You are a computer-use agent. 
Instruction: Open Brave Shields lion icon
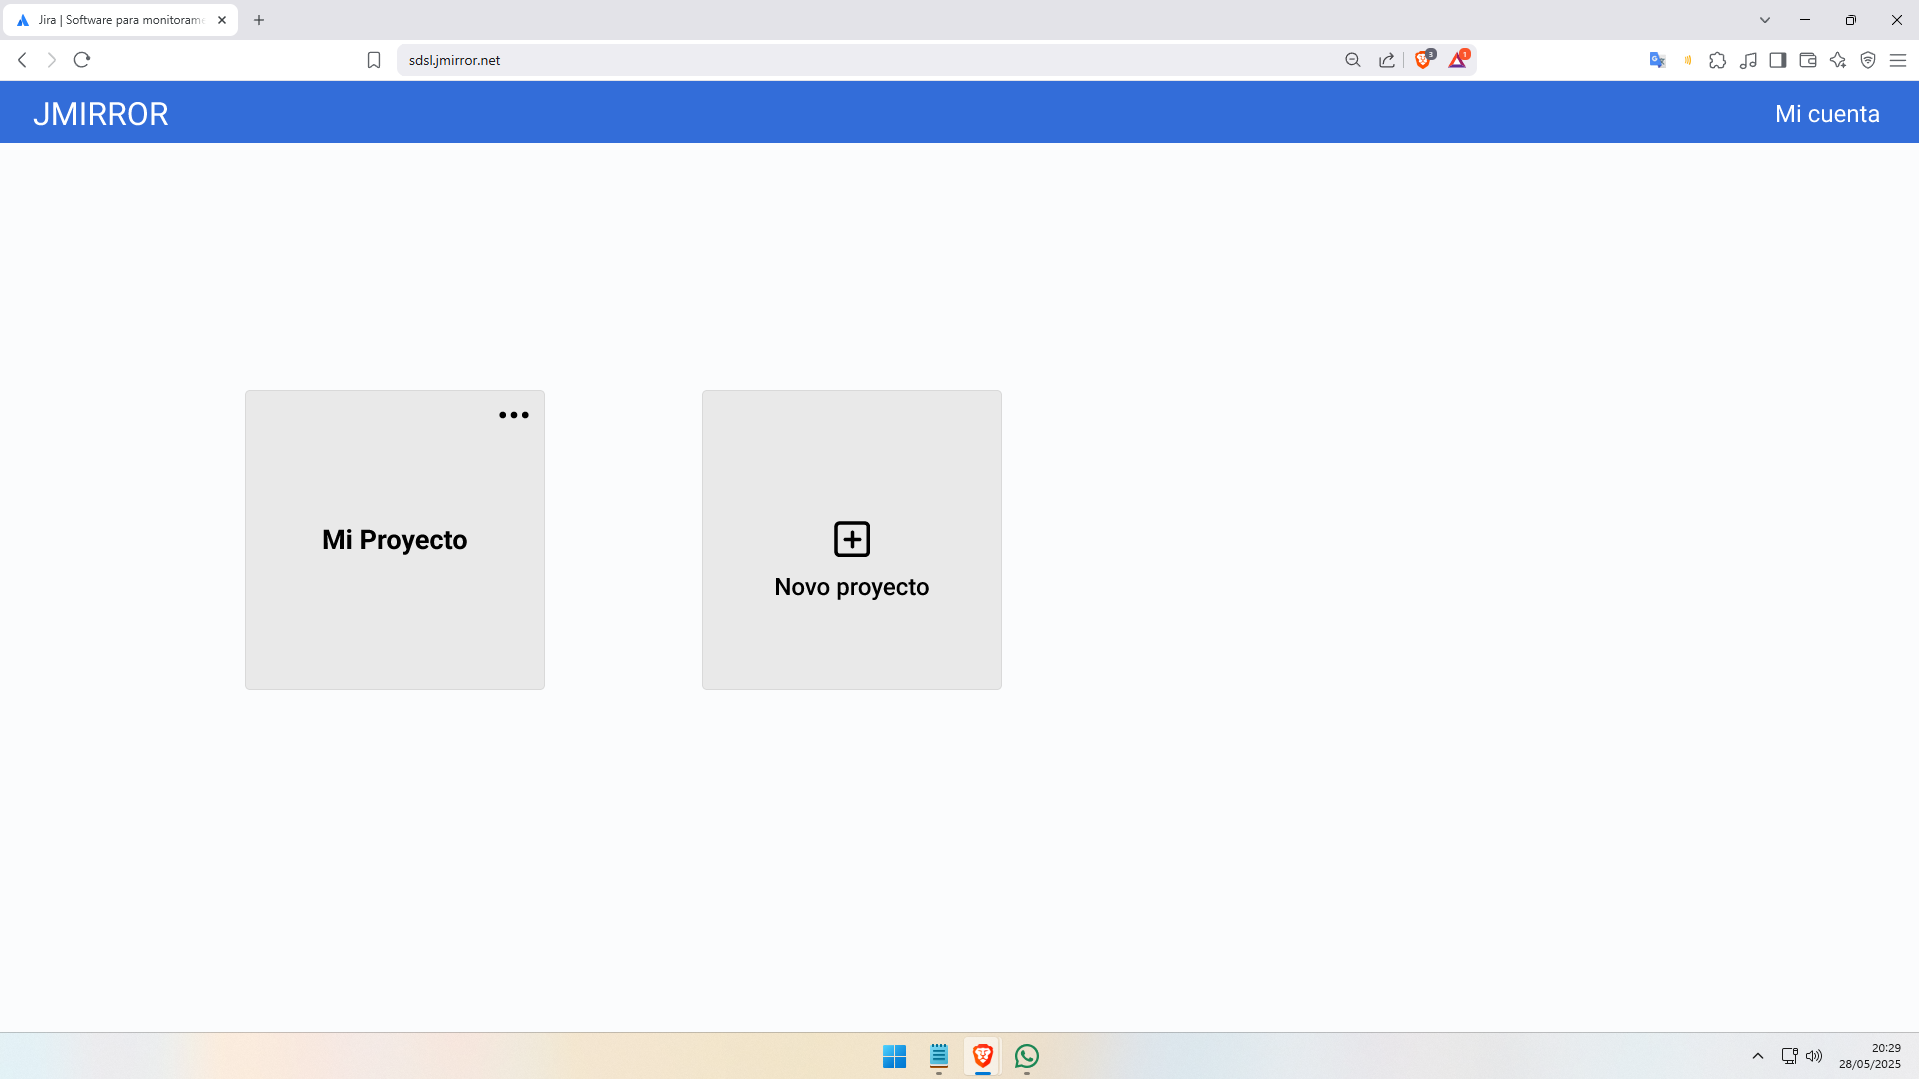pyautogui.click(x=1424, y=60)
